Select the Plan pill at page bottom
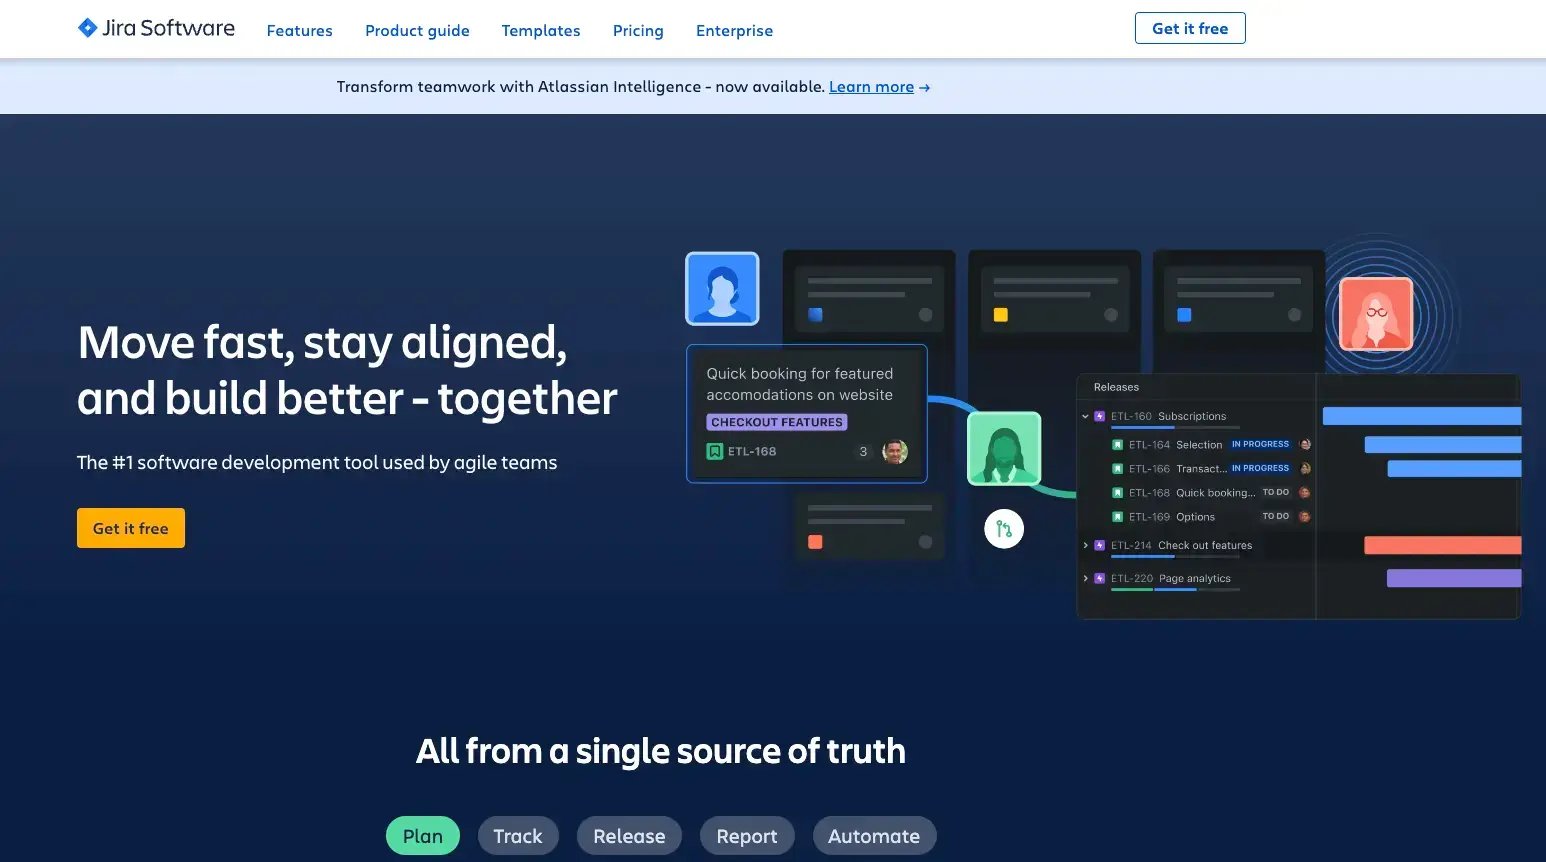Image resolution: width=1546 pixels, height=862 pixels. 422,835
